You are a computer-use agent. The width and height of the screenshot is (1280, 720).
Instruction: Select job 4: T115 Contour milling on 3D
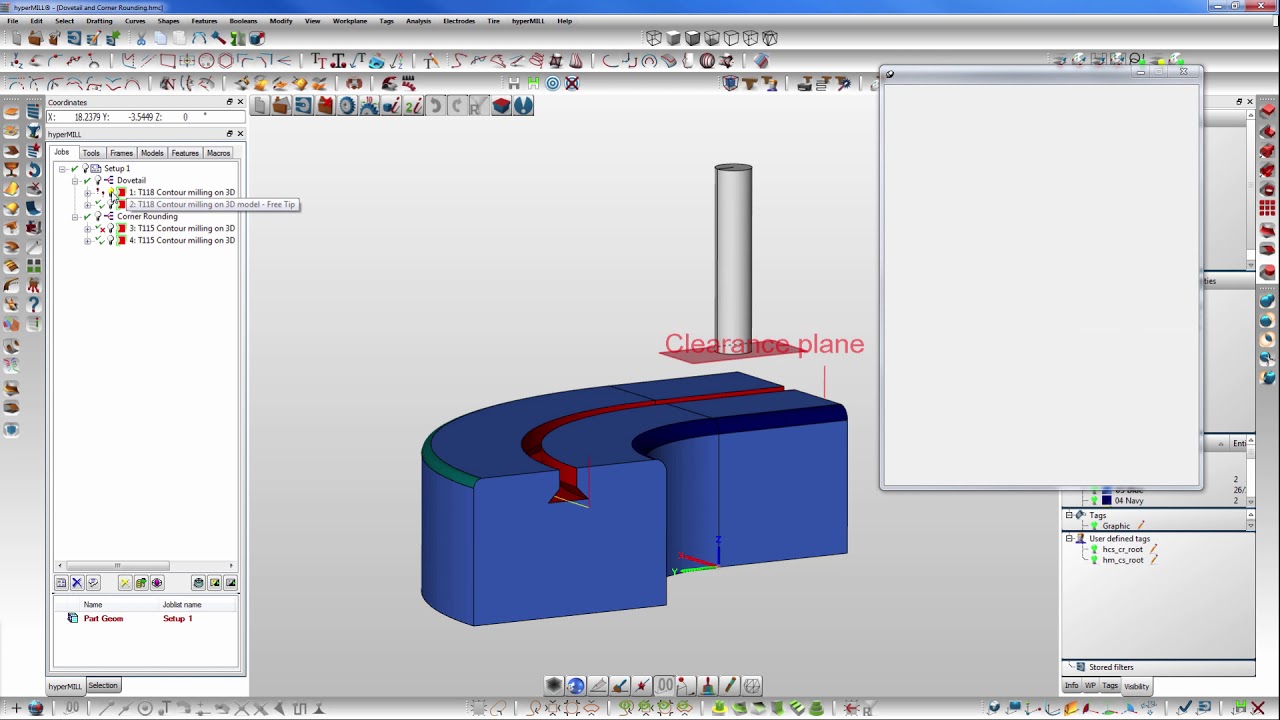182,241
